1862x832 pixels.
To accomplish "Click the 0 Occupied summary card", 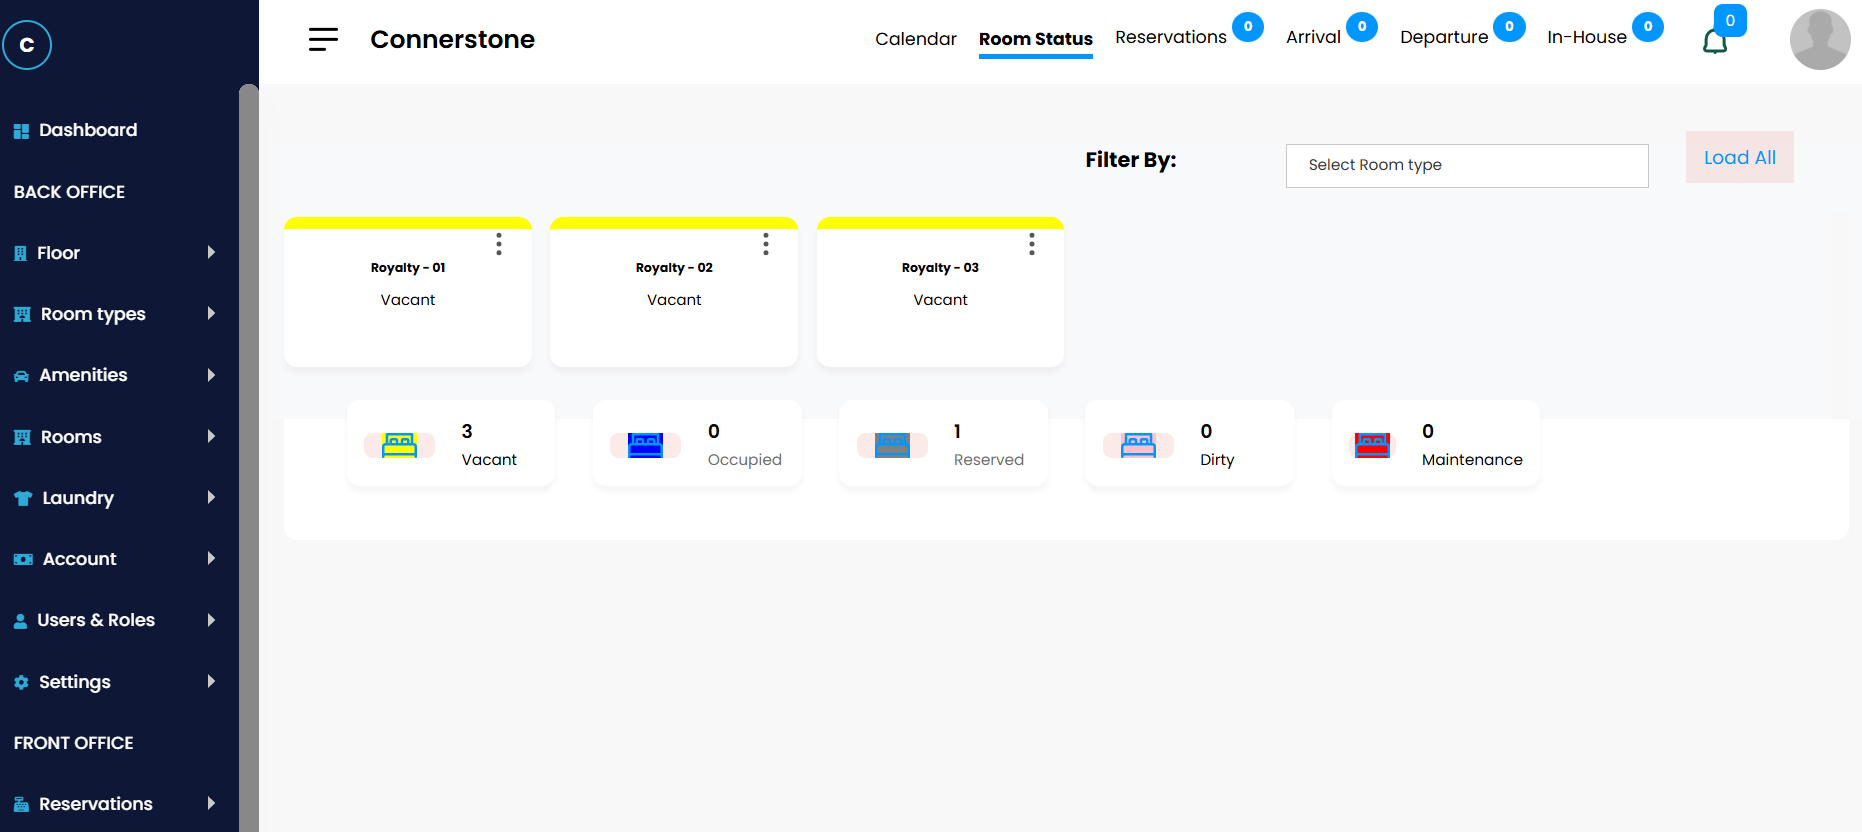I will click(697, 444).
